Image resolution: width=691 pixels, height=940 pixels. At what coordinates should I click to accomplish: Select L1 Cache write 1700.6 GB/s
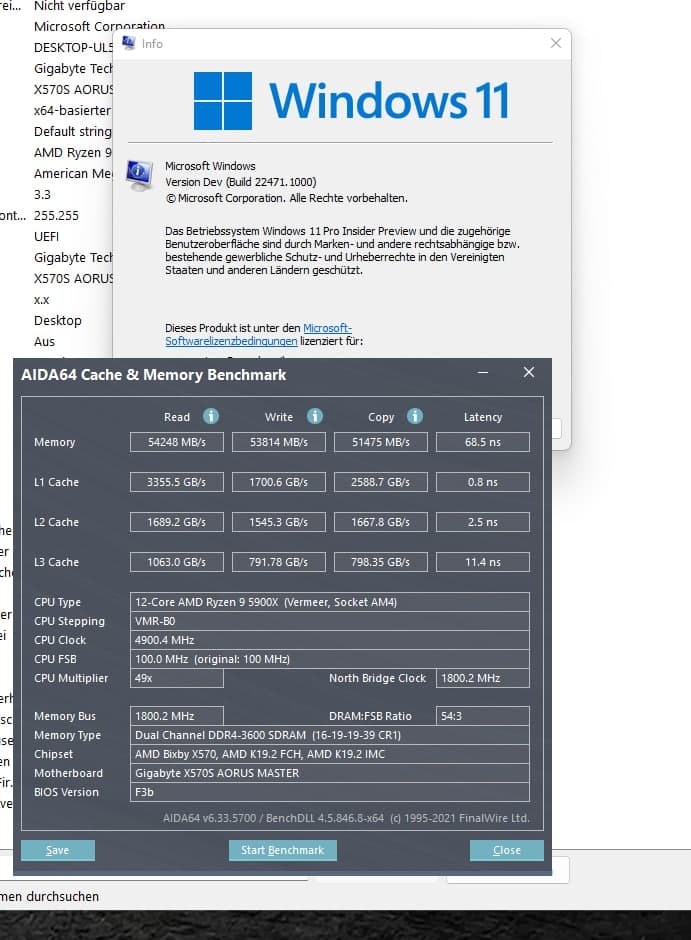[x=279, y=482]
